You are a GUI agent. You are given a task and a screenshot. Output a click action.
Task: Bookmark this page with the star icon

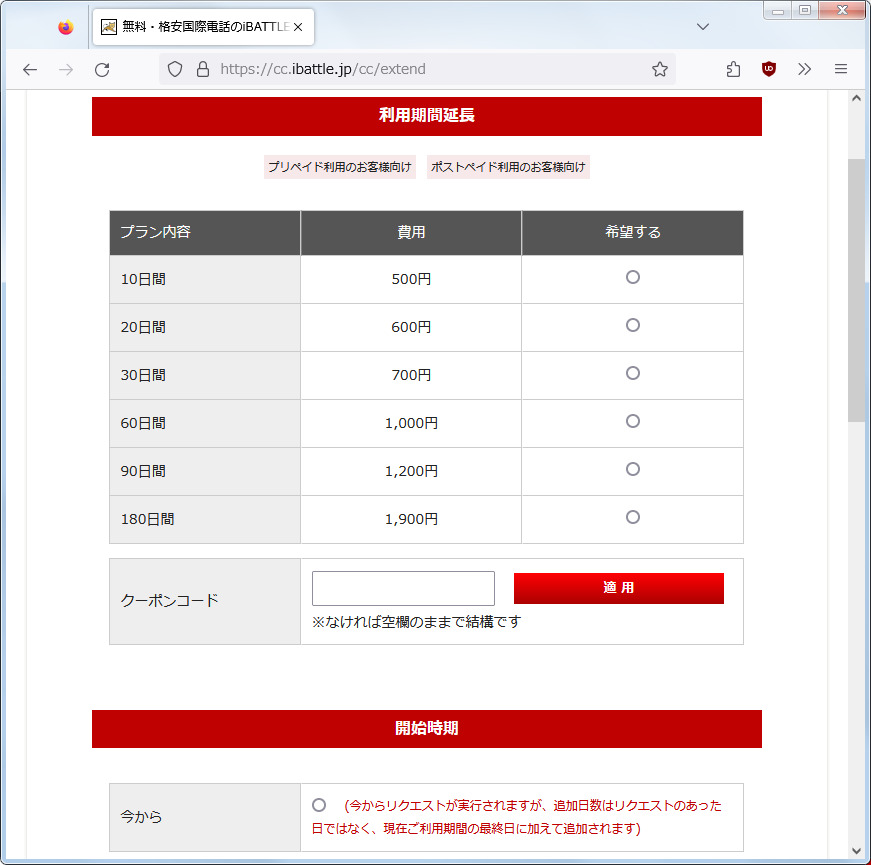point(659,69)
